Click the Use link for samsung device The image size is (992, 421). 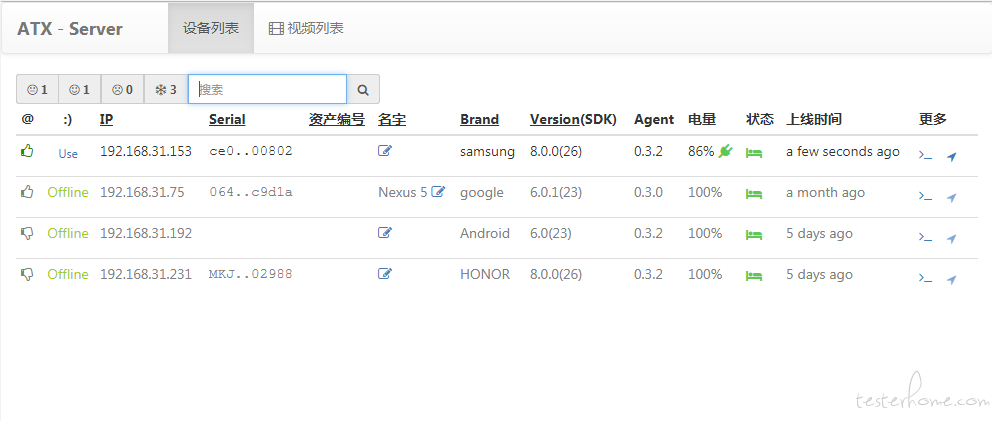point(67,153)
